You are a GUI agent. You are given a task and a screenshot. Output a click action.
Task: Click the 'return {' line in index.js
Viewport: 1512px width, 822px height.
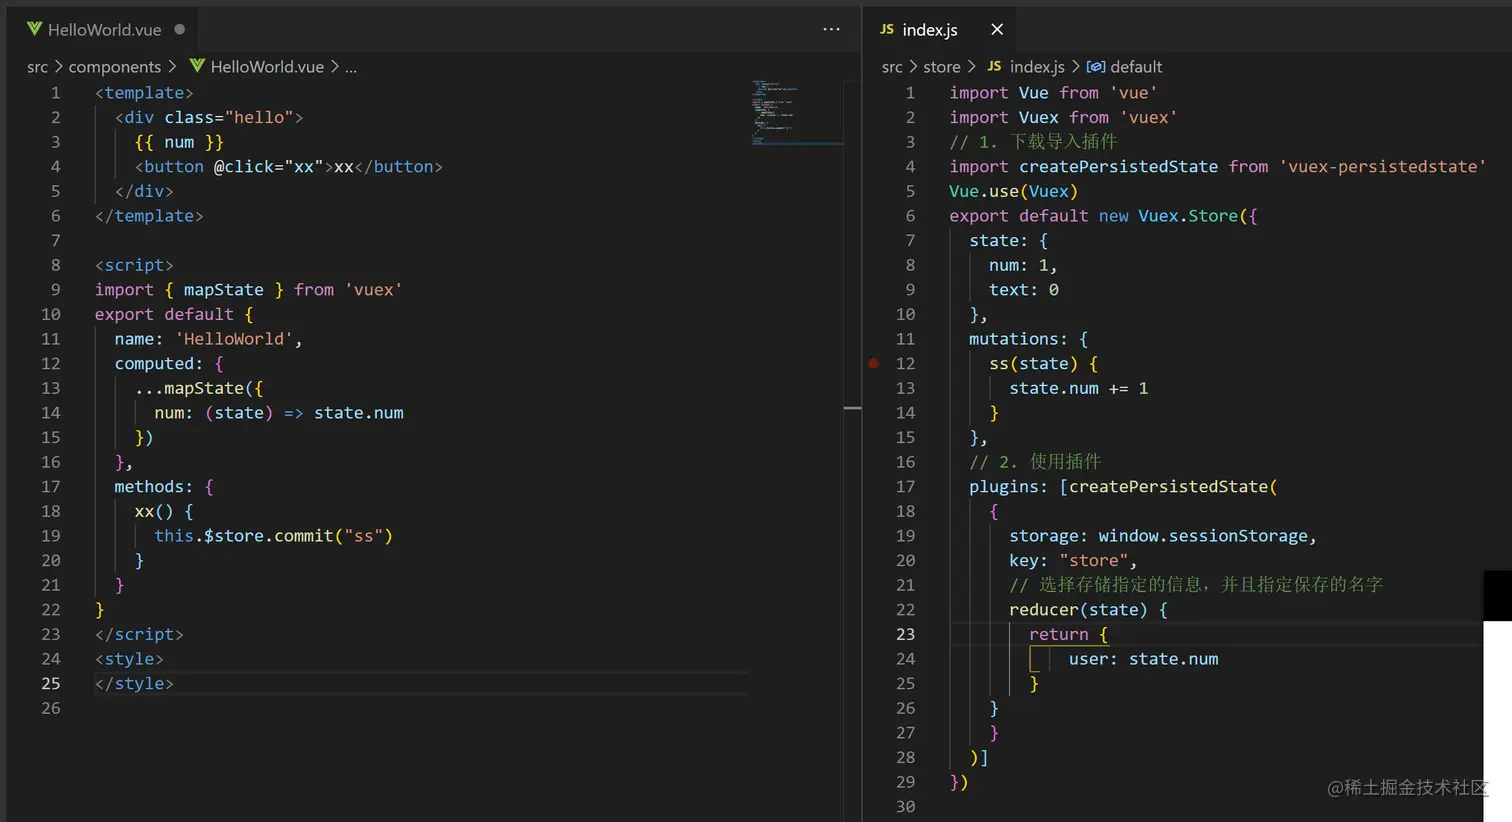coord(1068,635)
